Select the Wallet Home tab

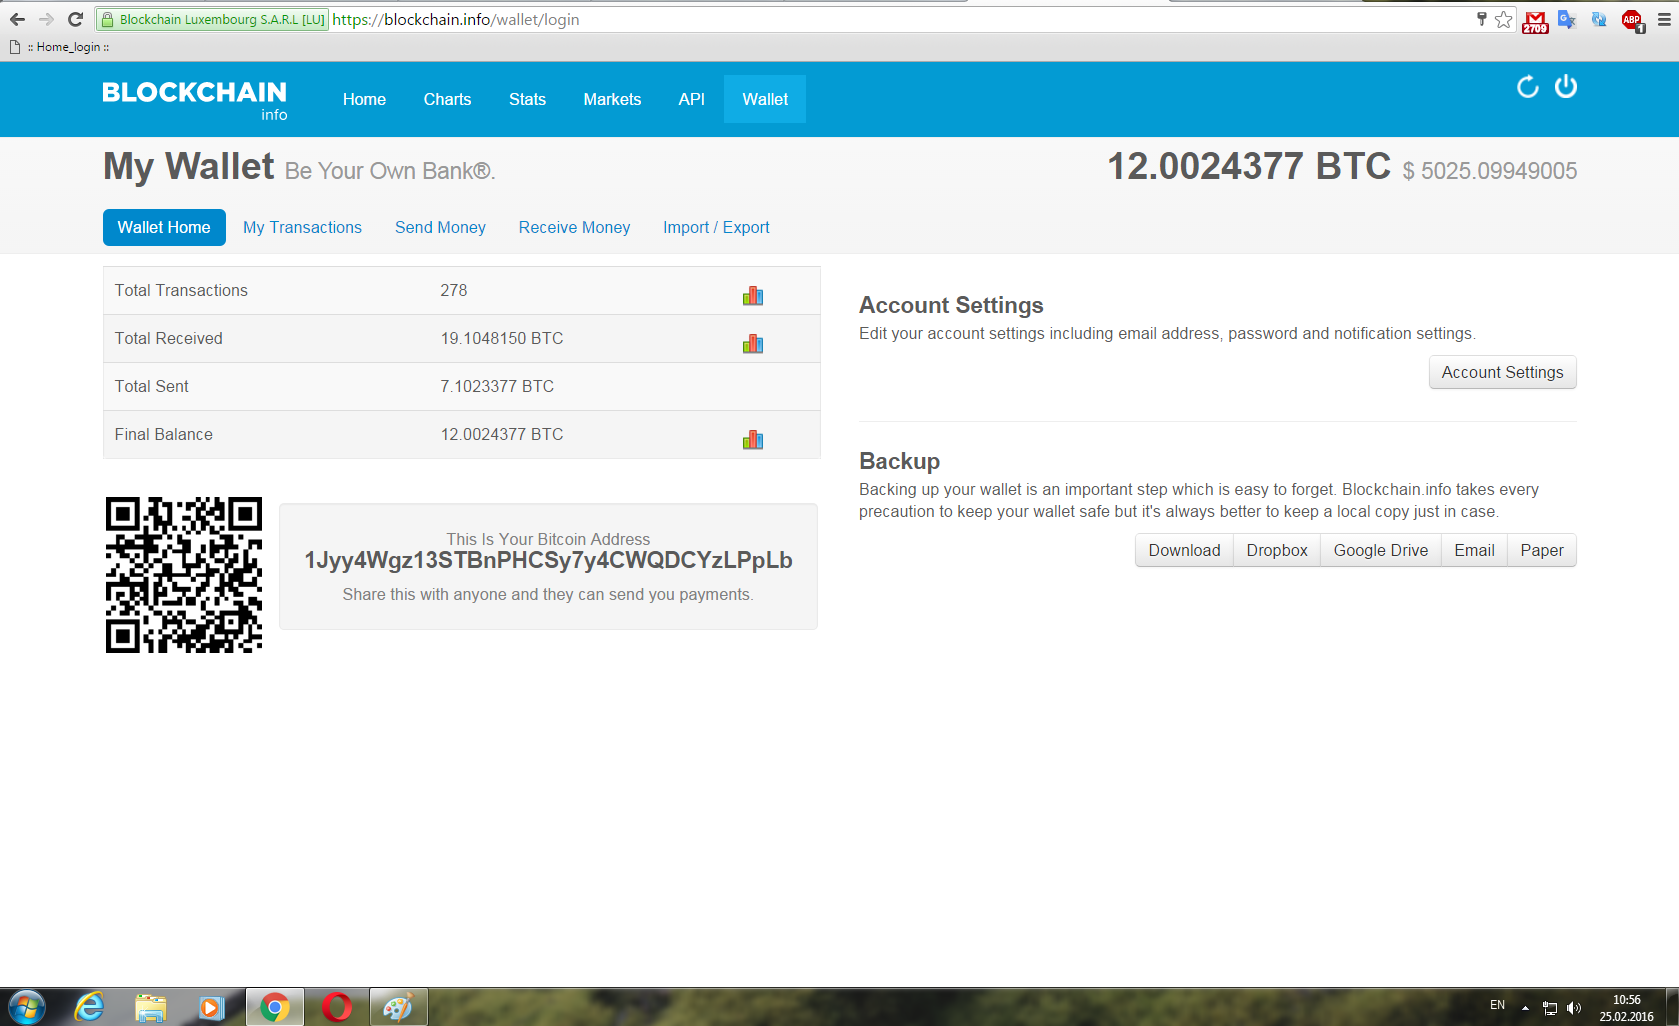[x=164, y=227]
